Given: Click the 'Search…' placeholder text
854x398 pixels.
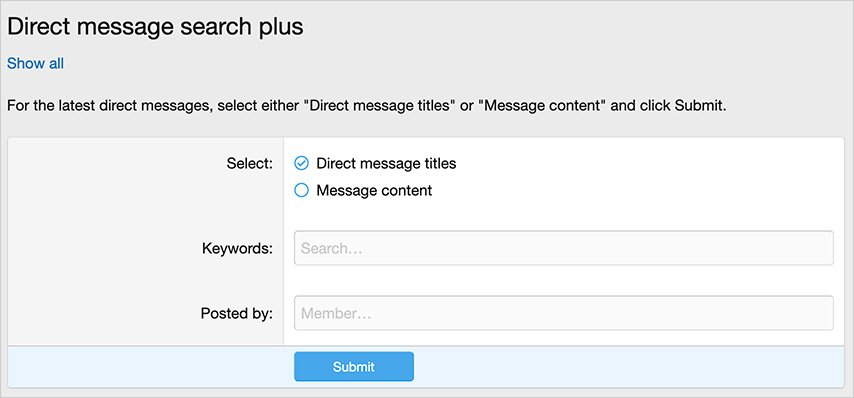Looking at the screenshot, I should (x=332, y=249).
